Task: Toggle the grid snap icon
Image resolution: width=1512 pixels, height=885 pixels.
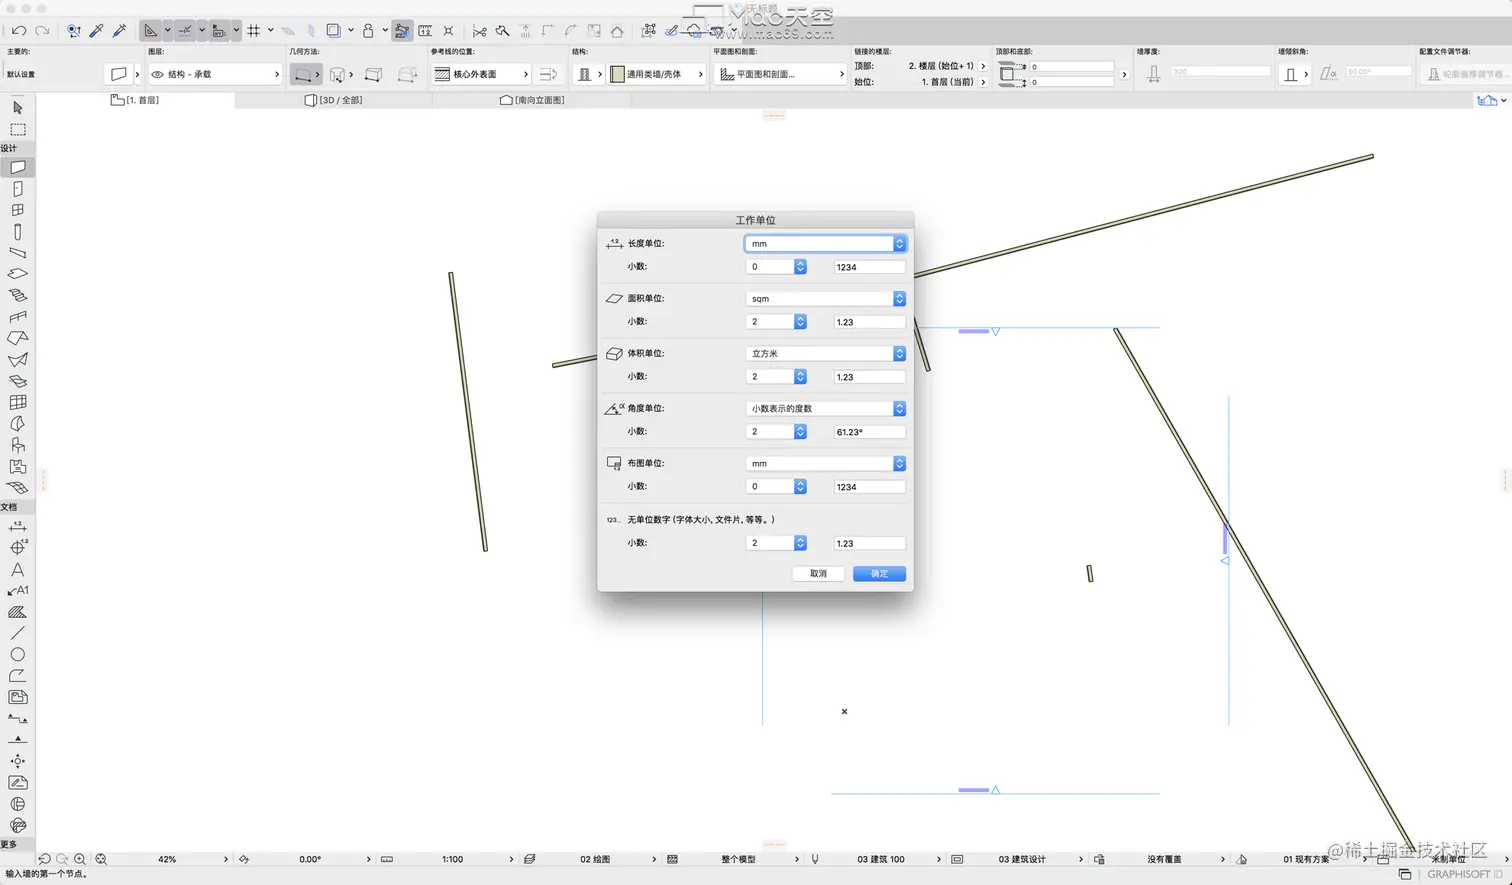Action: tap(254, 31)
